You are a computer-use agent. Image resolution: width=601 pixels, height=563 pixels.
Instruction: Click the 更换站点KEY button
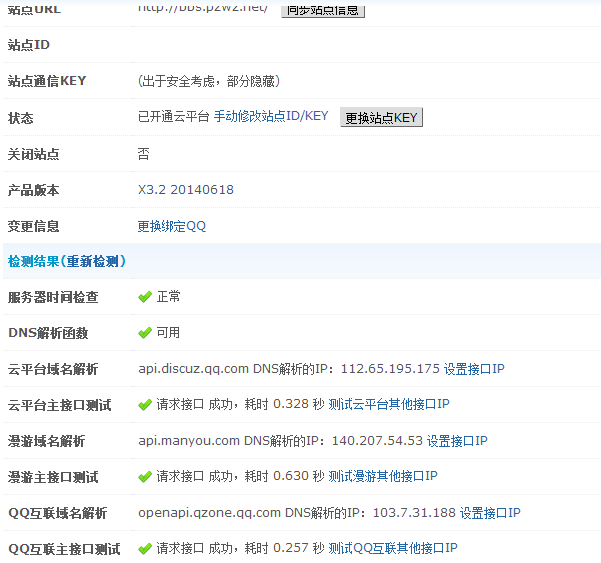click(x=381, y=117)
